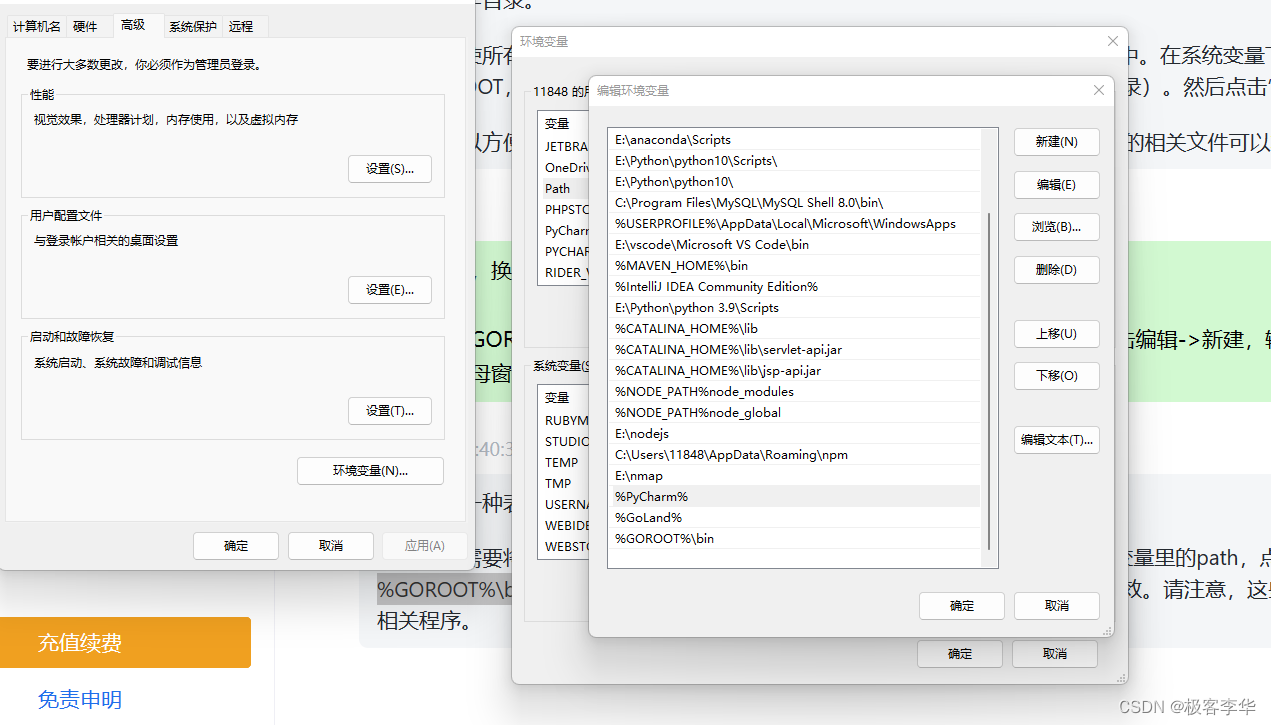Viewport: 1271px width, 725px height.
Task: Switch to System Protection (系统保护) tab
Action: coord(193,27)
